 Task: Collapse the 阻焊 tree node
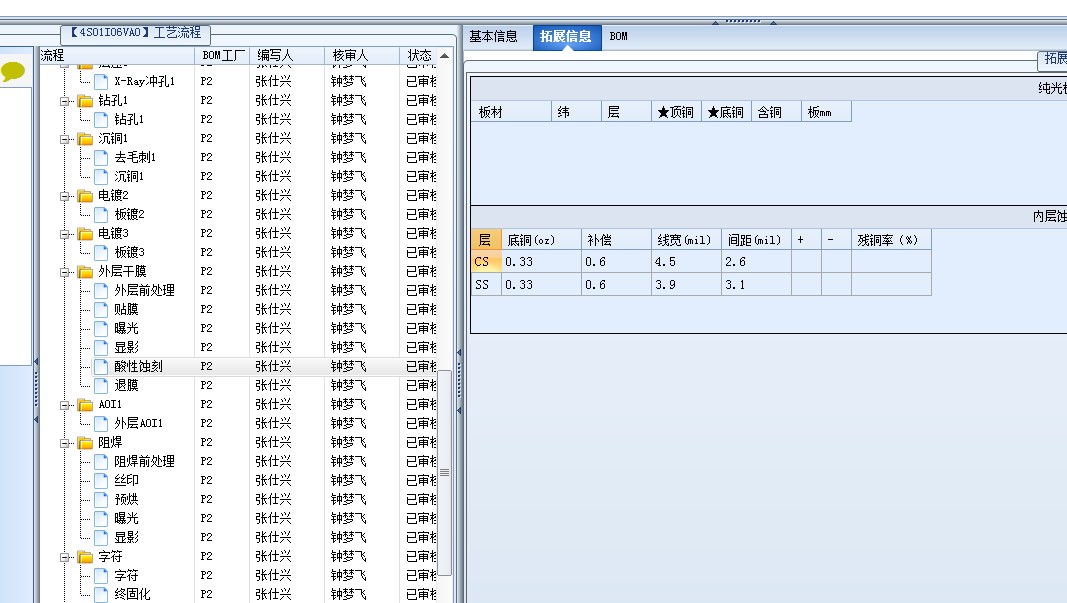[x=65, y=443]
